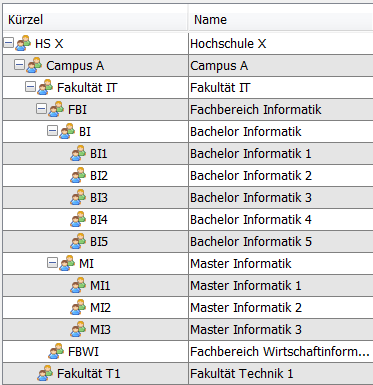Image resolution: width=373 pixels, height=385 pixels.
Task: Click the group icon beside HS X
Action: tap(23, 43)
